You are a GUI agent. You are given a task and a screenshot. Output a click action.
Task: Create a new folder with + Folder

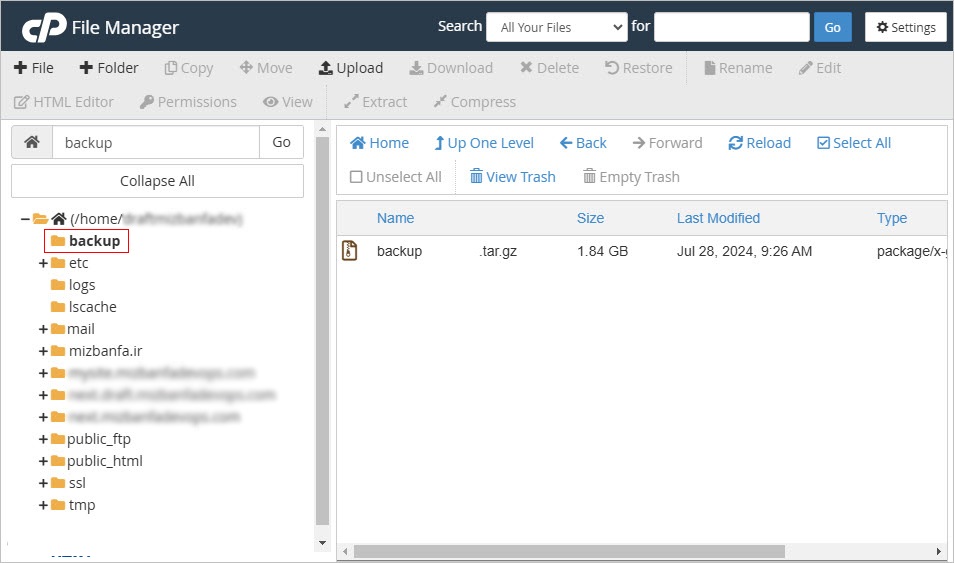pyautogui.click(x=109, y=68)
